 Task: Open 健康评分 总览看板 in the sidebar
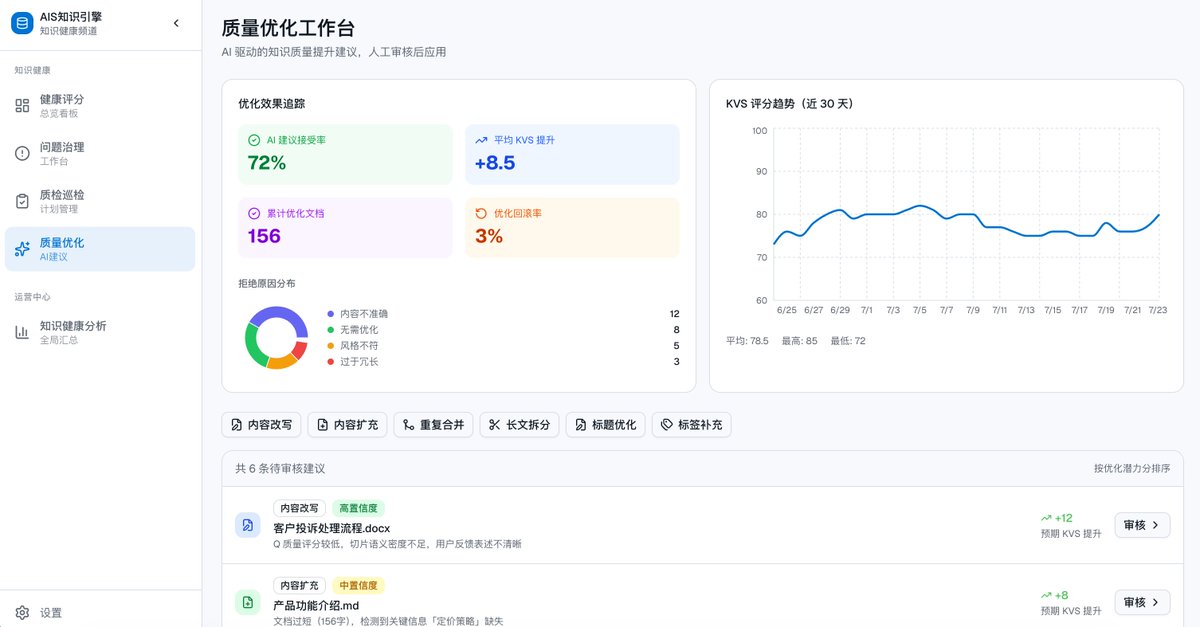point(100,106)
